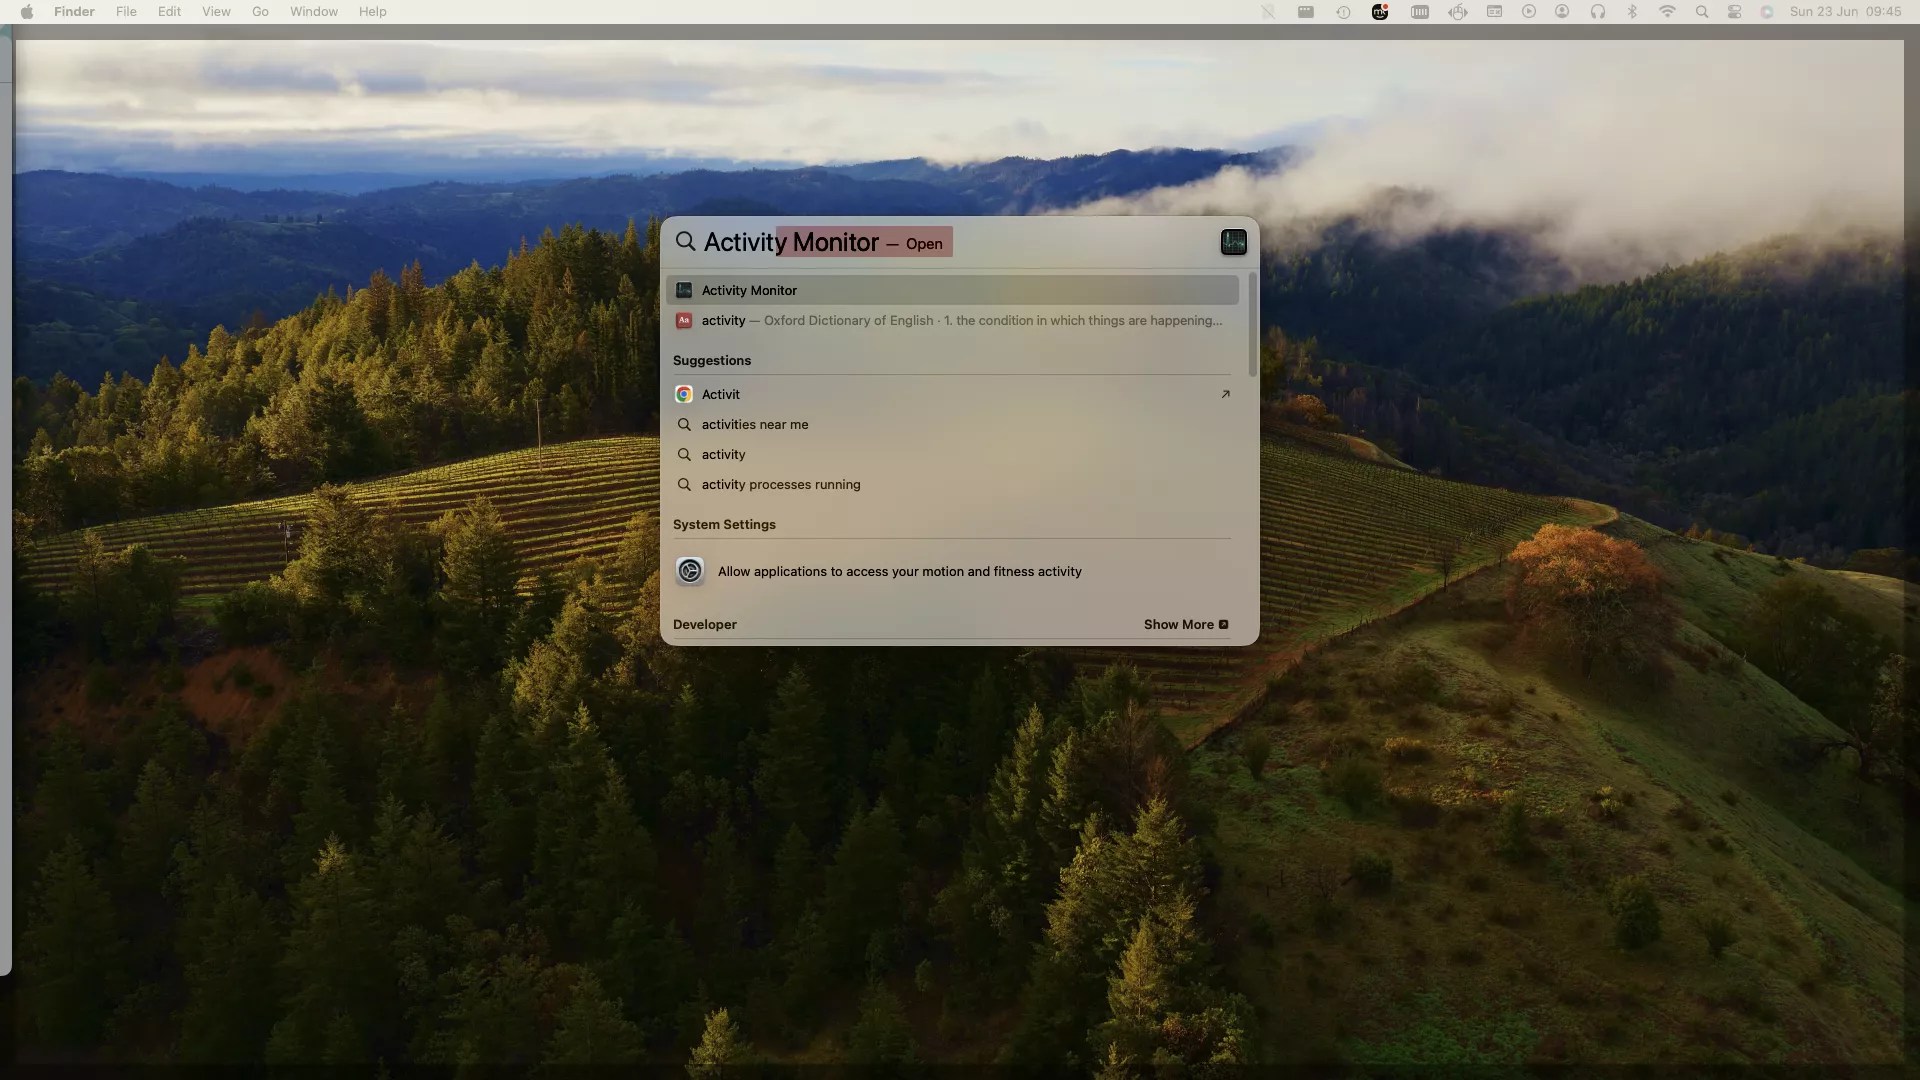The height and width of the screenshot is (1080, 1920).
Task: Click arrow icon beside Activit suggestion
Action: point(1225,394)
